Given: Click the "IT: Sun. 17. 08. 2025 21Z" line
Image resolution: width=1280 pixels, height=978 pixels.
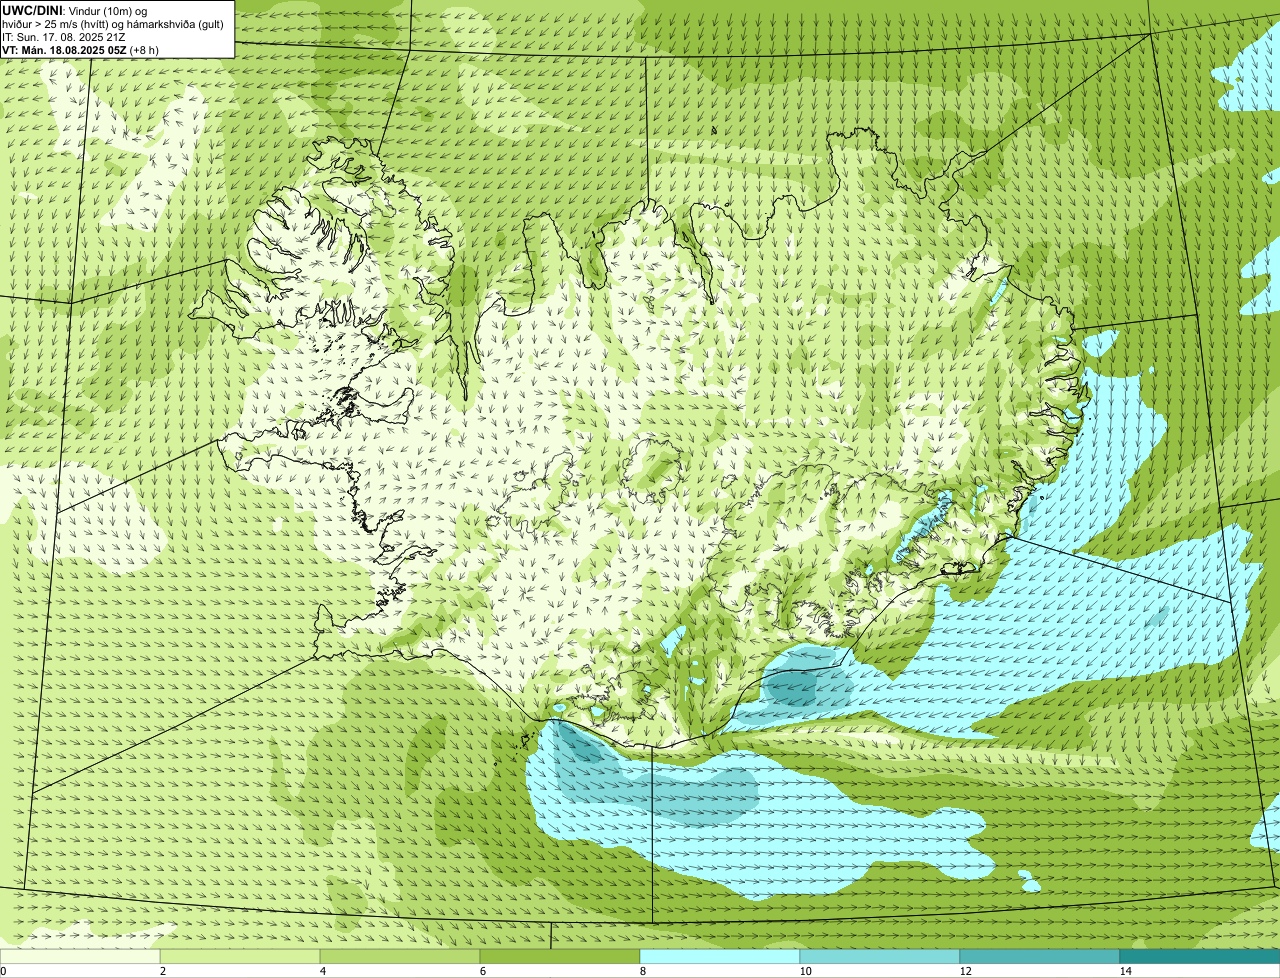Looking at the screenshot, I should [64, 36].
